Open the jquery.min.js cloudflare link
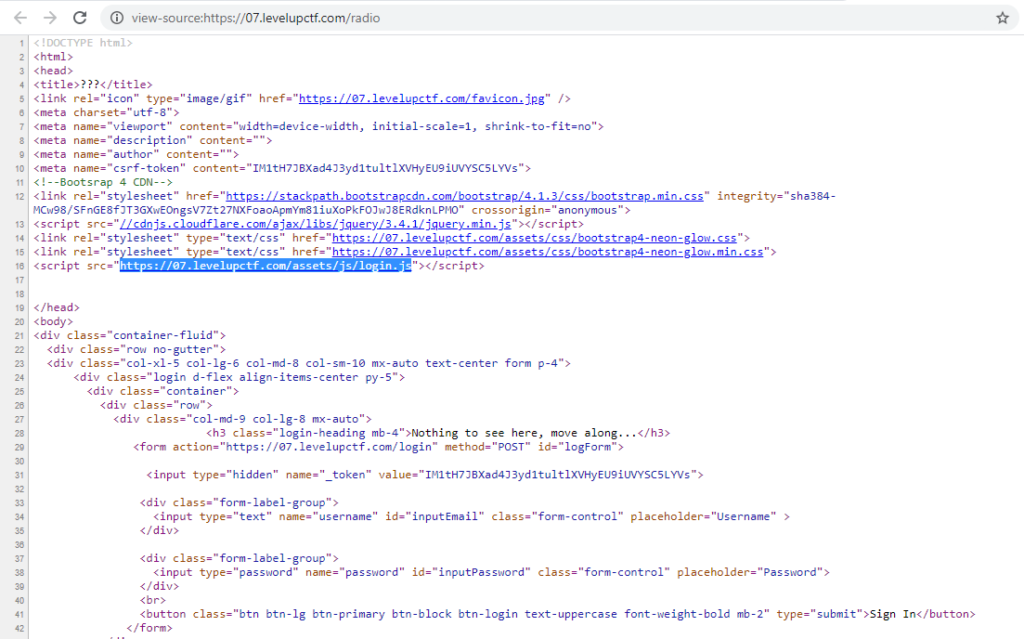1024x639 pixels. click(315, 224)
